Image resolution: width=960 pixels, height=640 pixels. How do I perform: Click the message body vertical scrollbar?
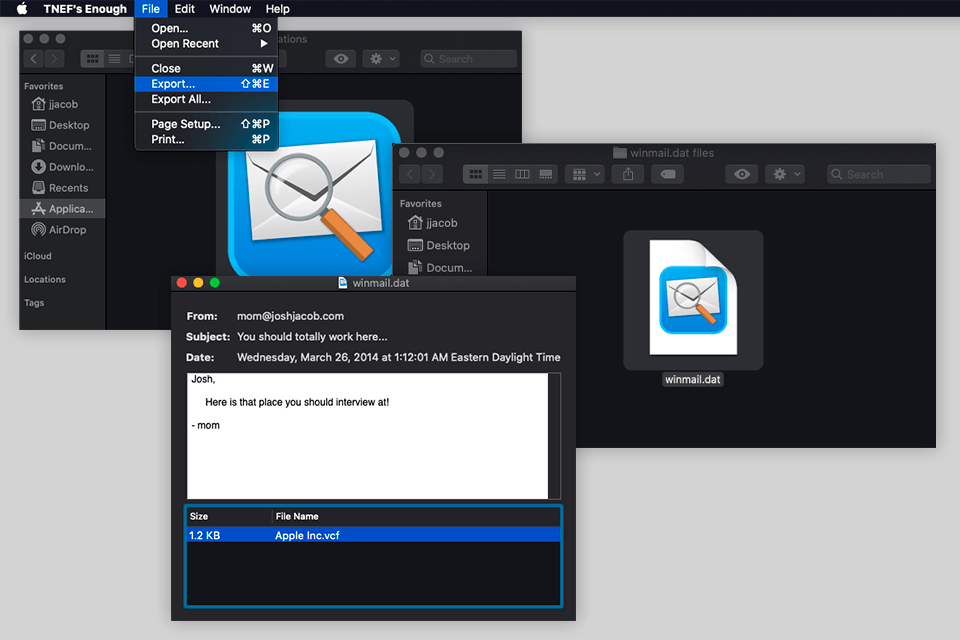coord(554,435)
